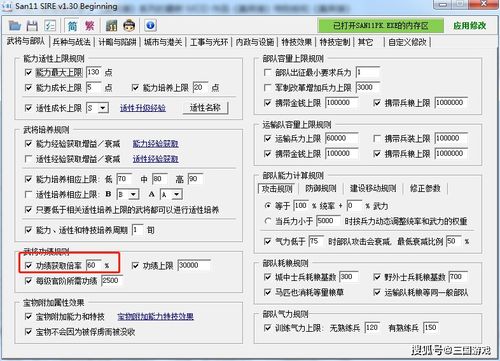The image size is (500, 361).
Task: Switch to the 特技定制 tab
Action: 335,42
